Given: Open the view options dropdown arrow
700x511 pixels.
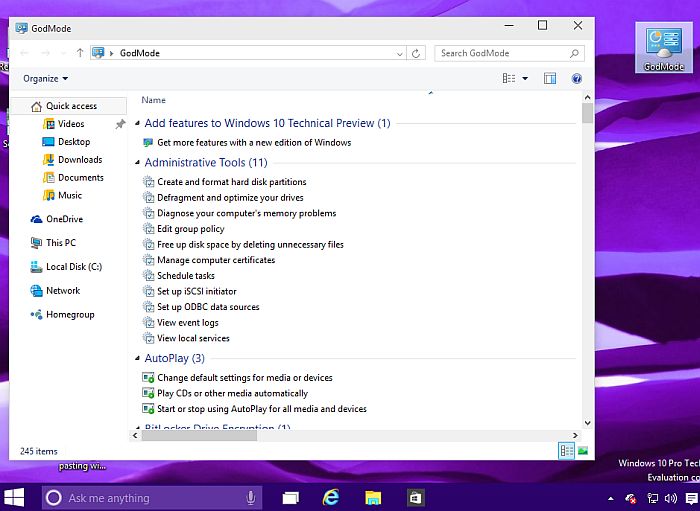Looking at the screenshot, I should coord(525,79).
